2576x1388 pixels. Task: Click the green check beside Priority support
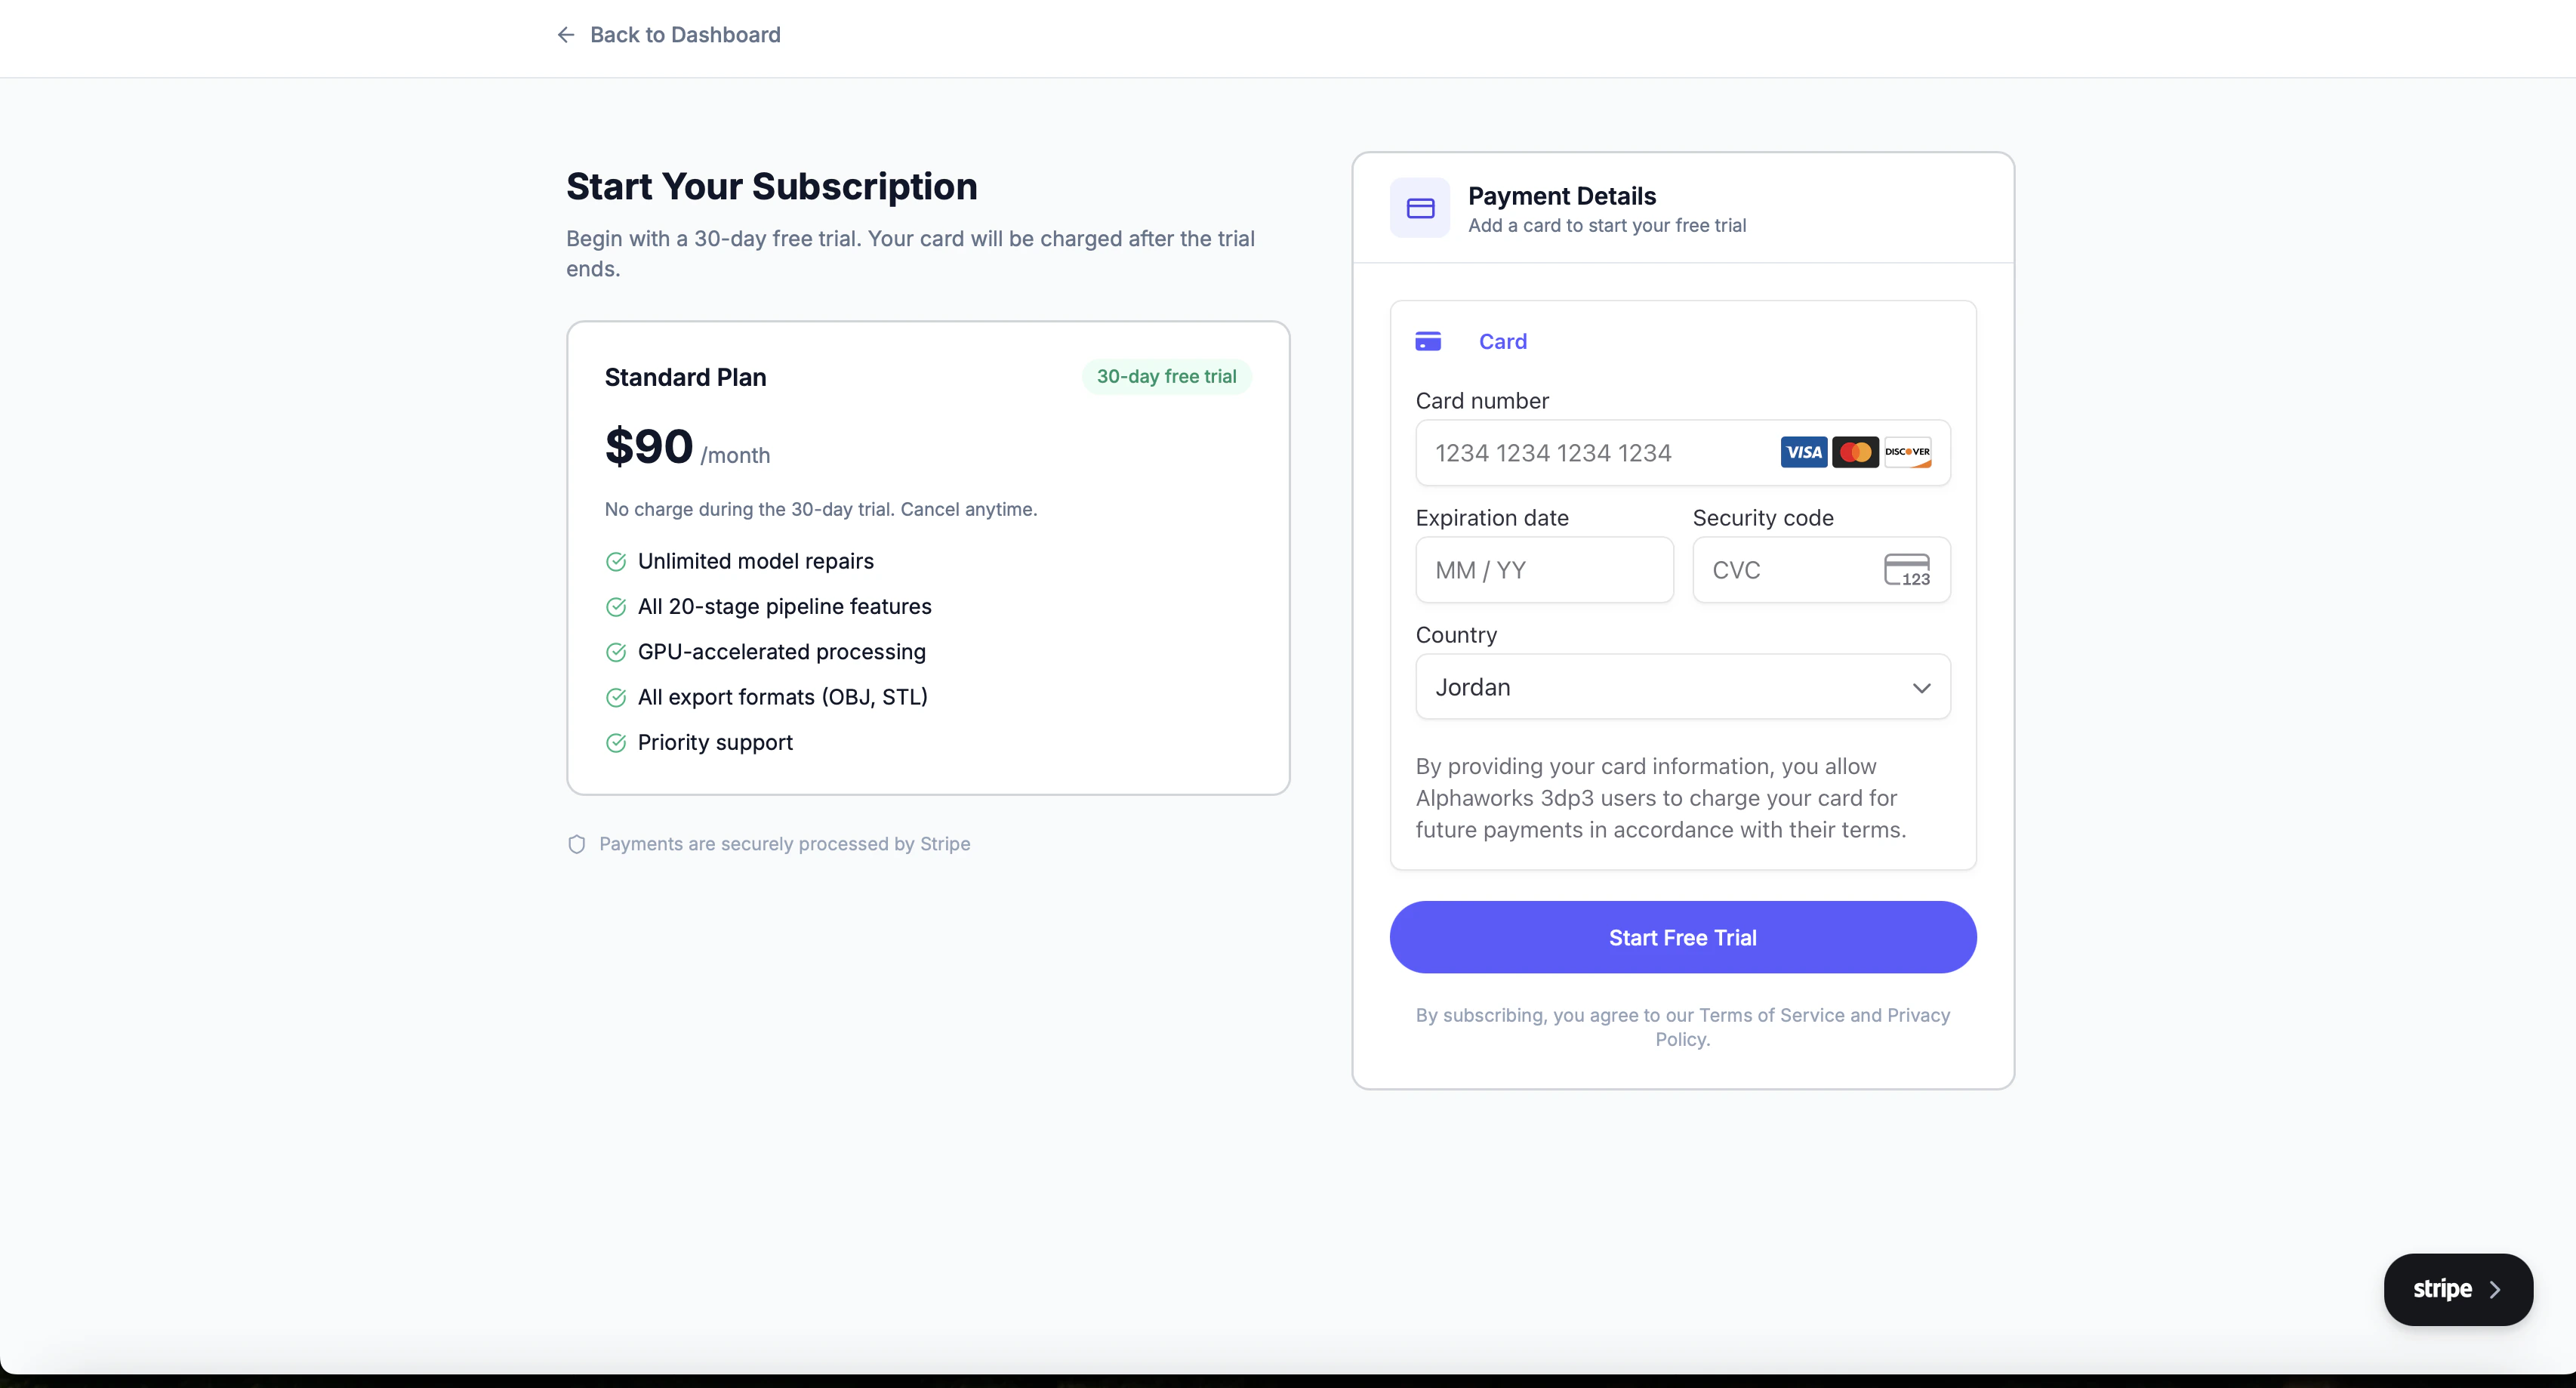(616, 743)
